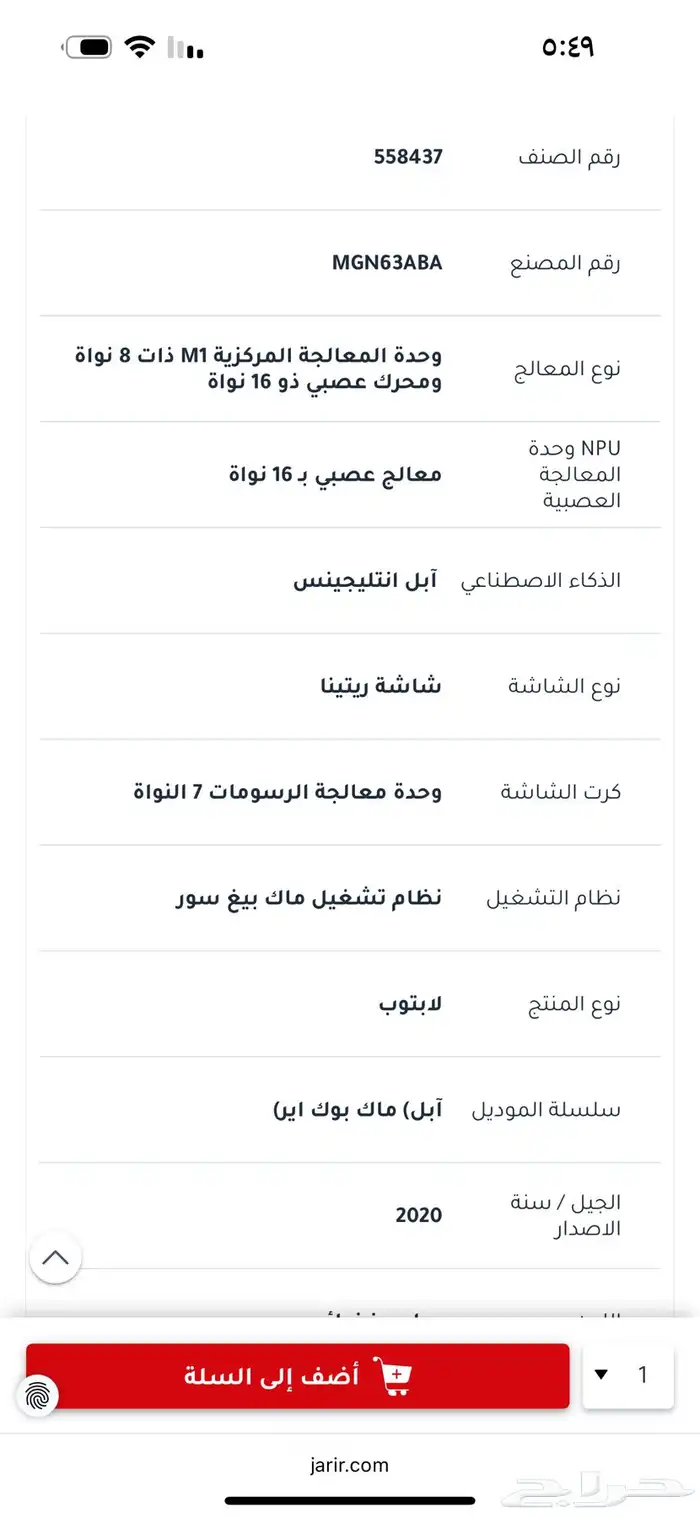Select the item number 558437
The image size is (700, 1518).
pos(408,157)
